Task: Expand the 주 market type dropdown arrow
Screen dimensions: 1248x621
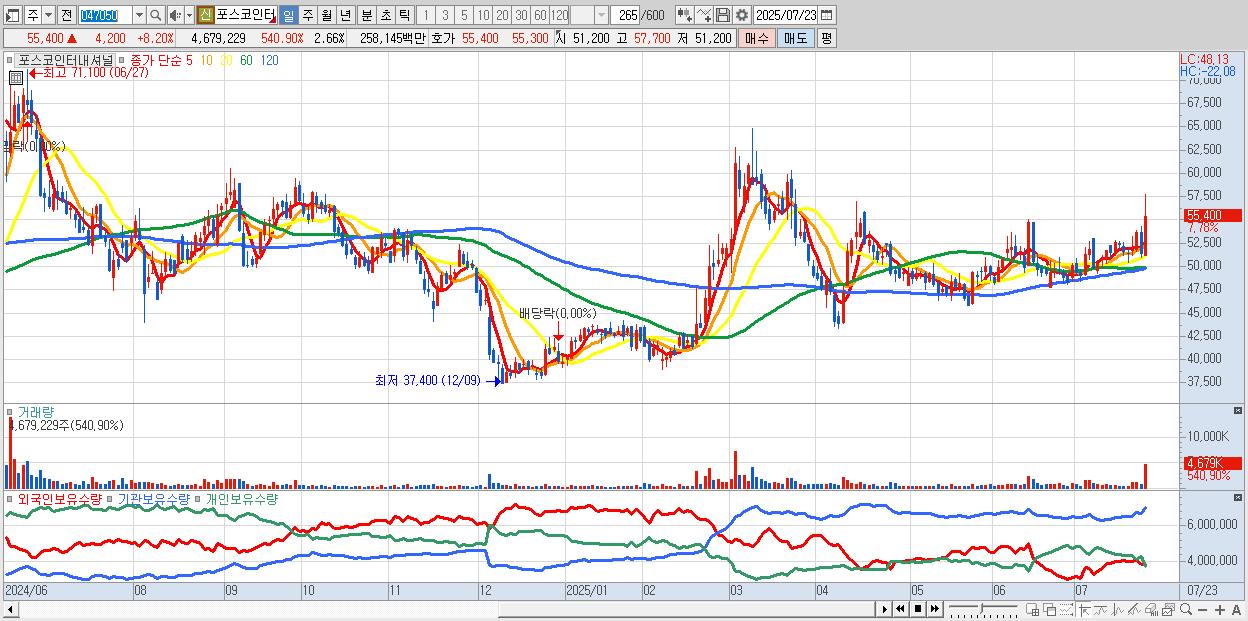Action: tap(48, 15)
